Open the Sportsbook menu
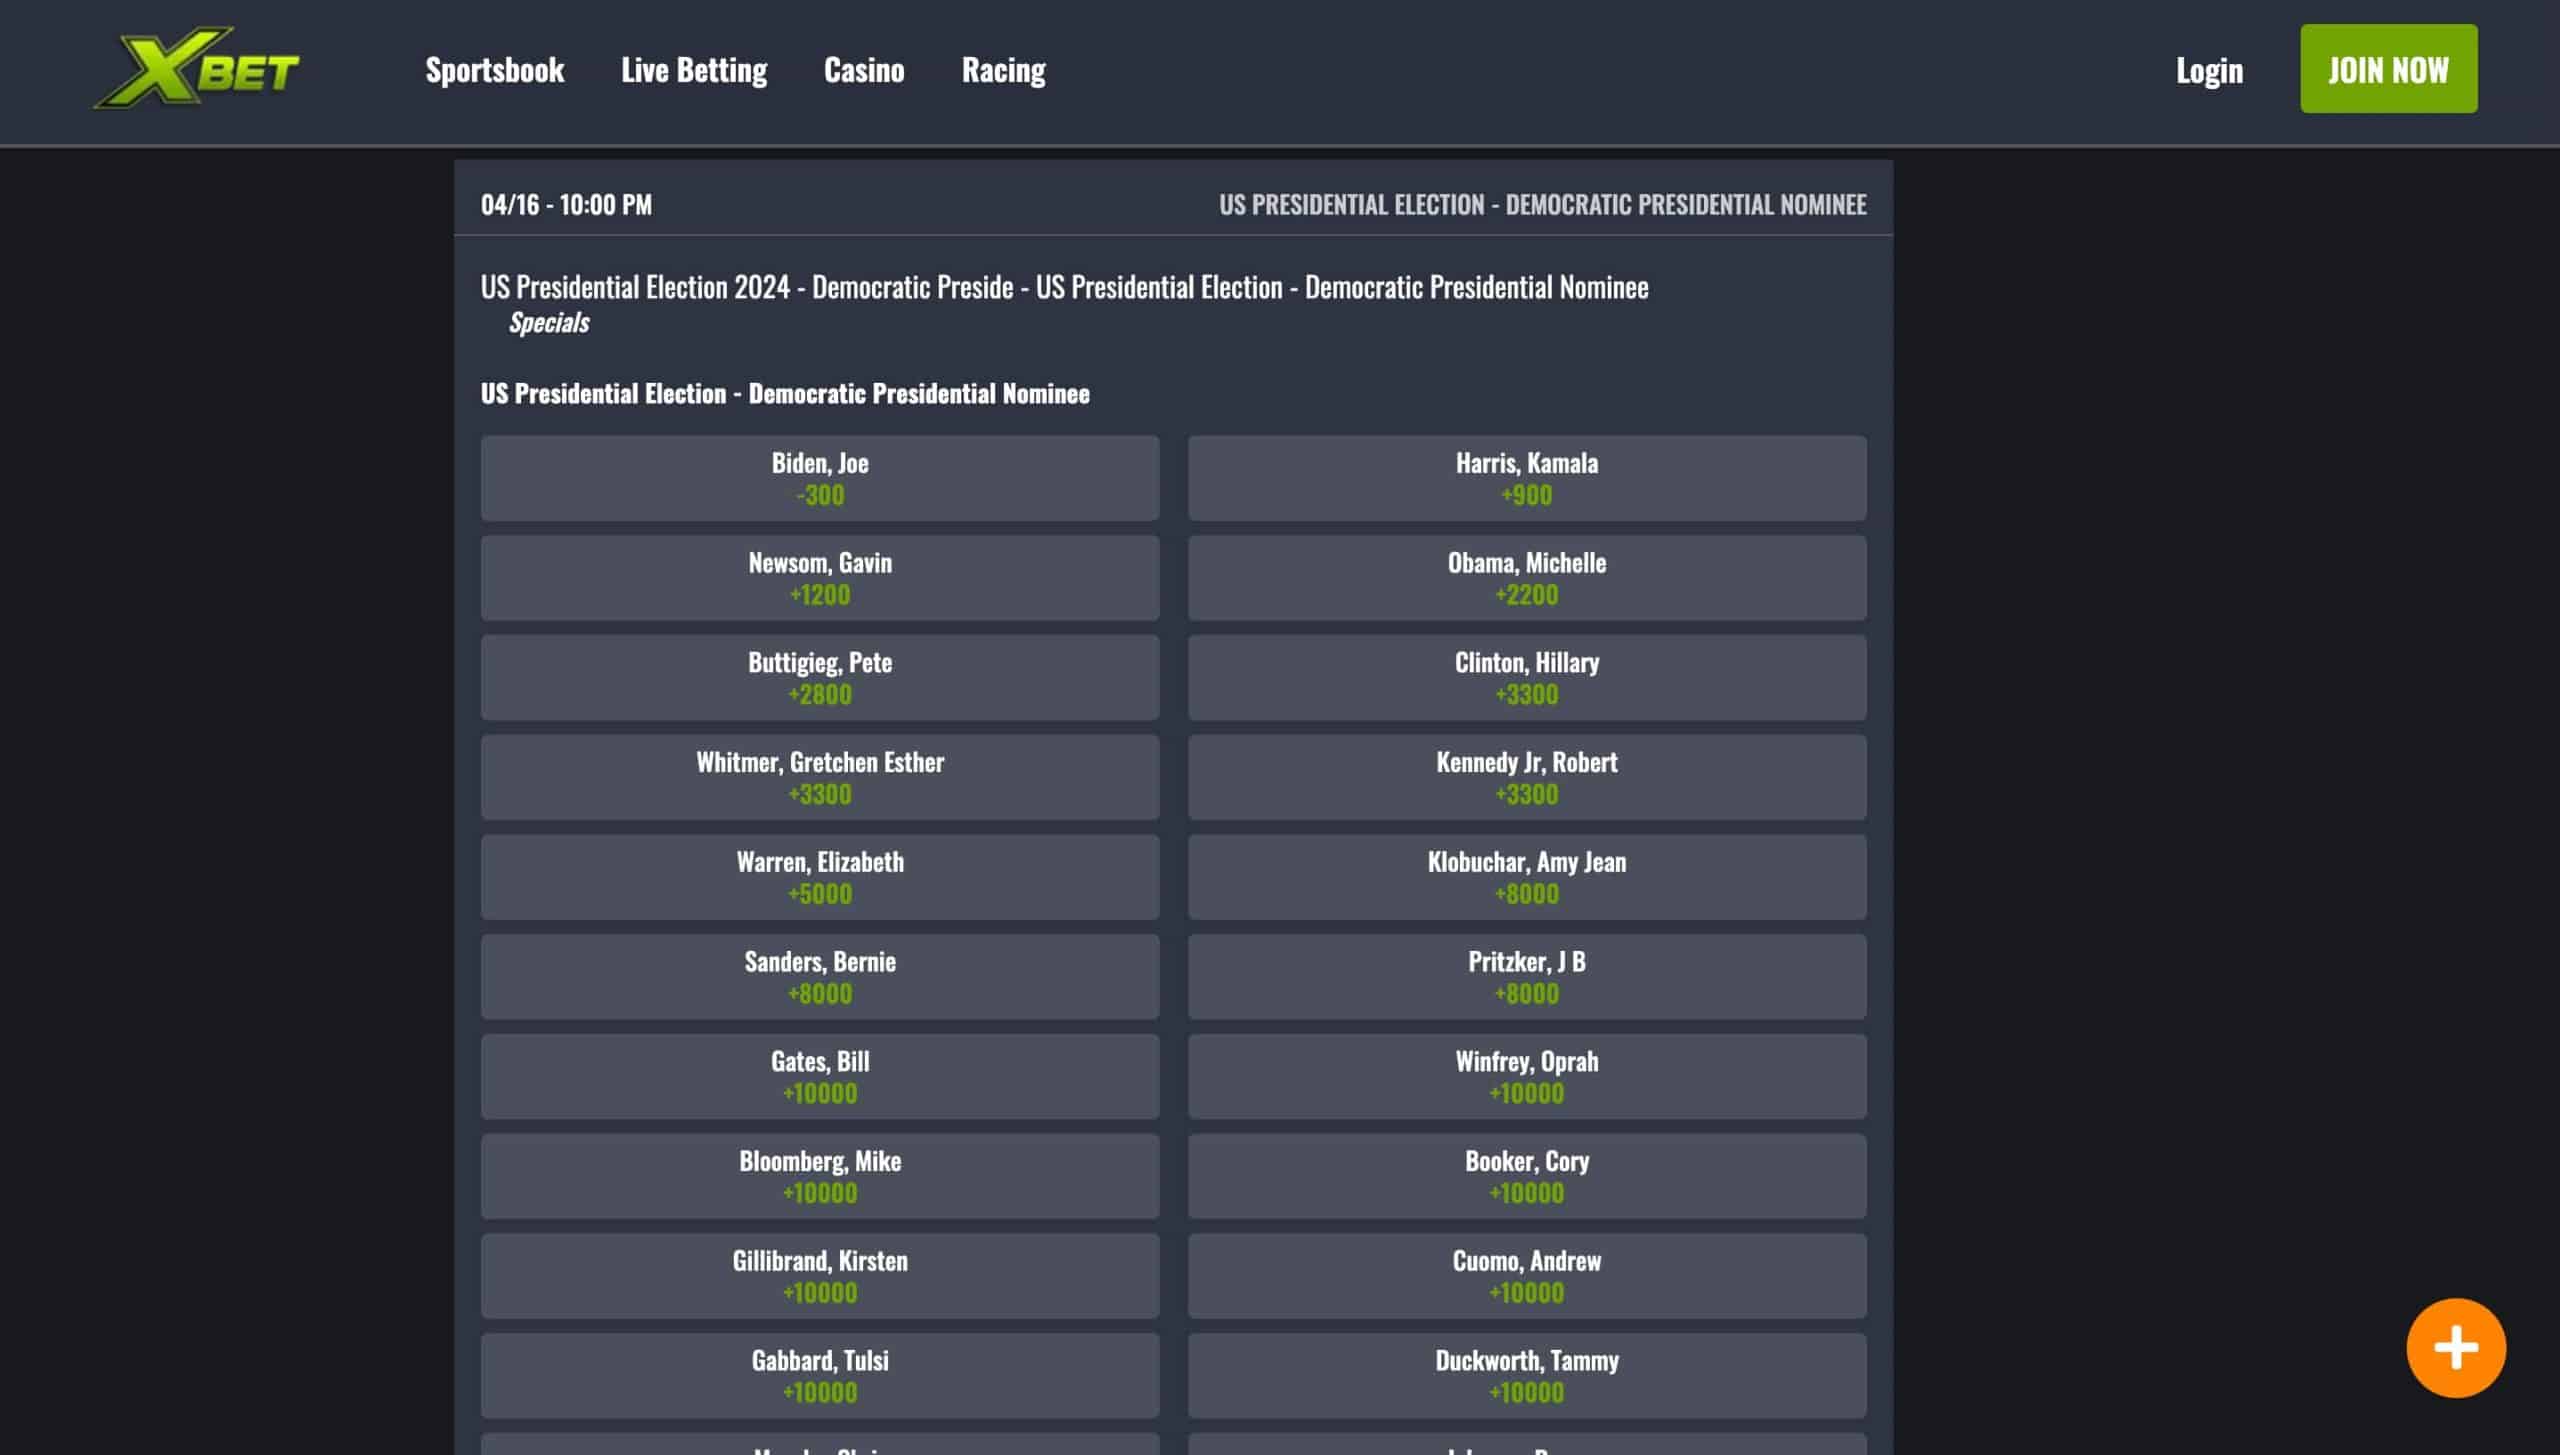 coord(495,70)
